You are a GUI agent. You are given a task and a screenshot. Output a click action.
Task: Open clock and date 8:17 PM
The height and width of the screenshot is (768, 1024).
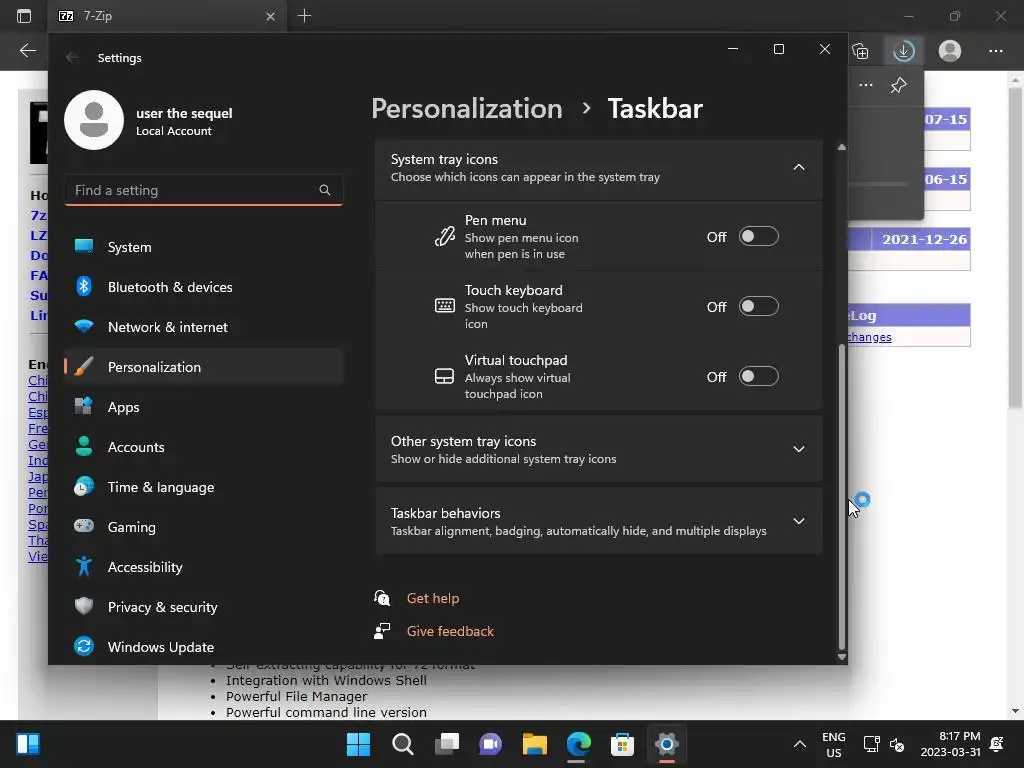coord(950,744)
